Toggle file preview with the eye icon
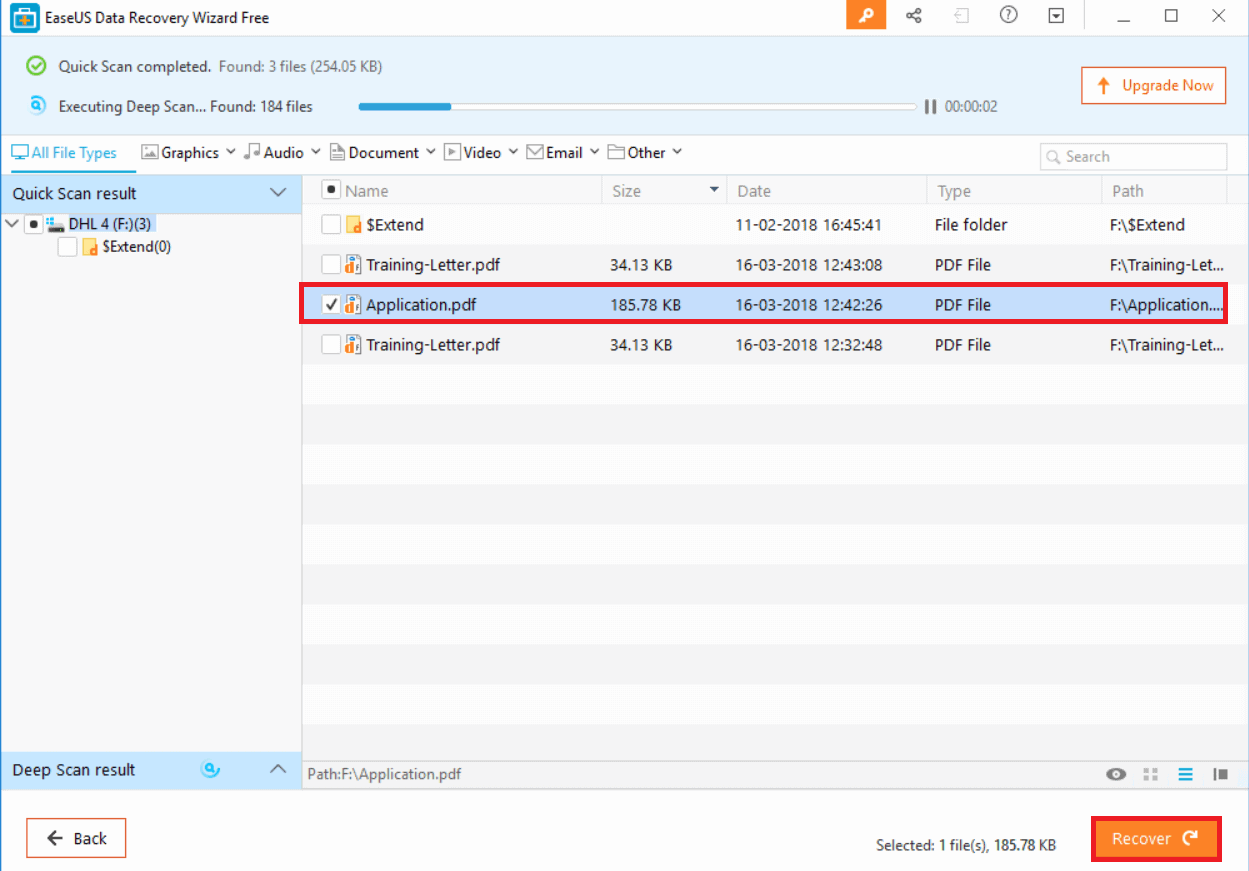Viewport: 1249px width, 871px height. [x=1115, y=773]
